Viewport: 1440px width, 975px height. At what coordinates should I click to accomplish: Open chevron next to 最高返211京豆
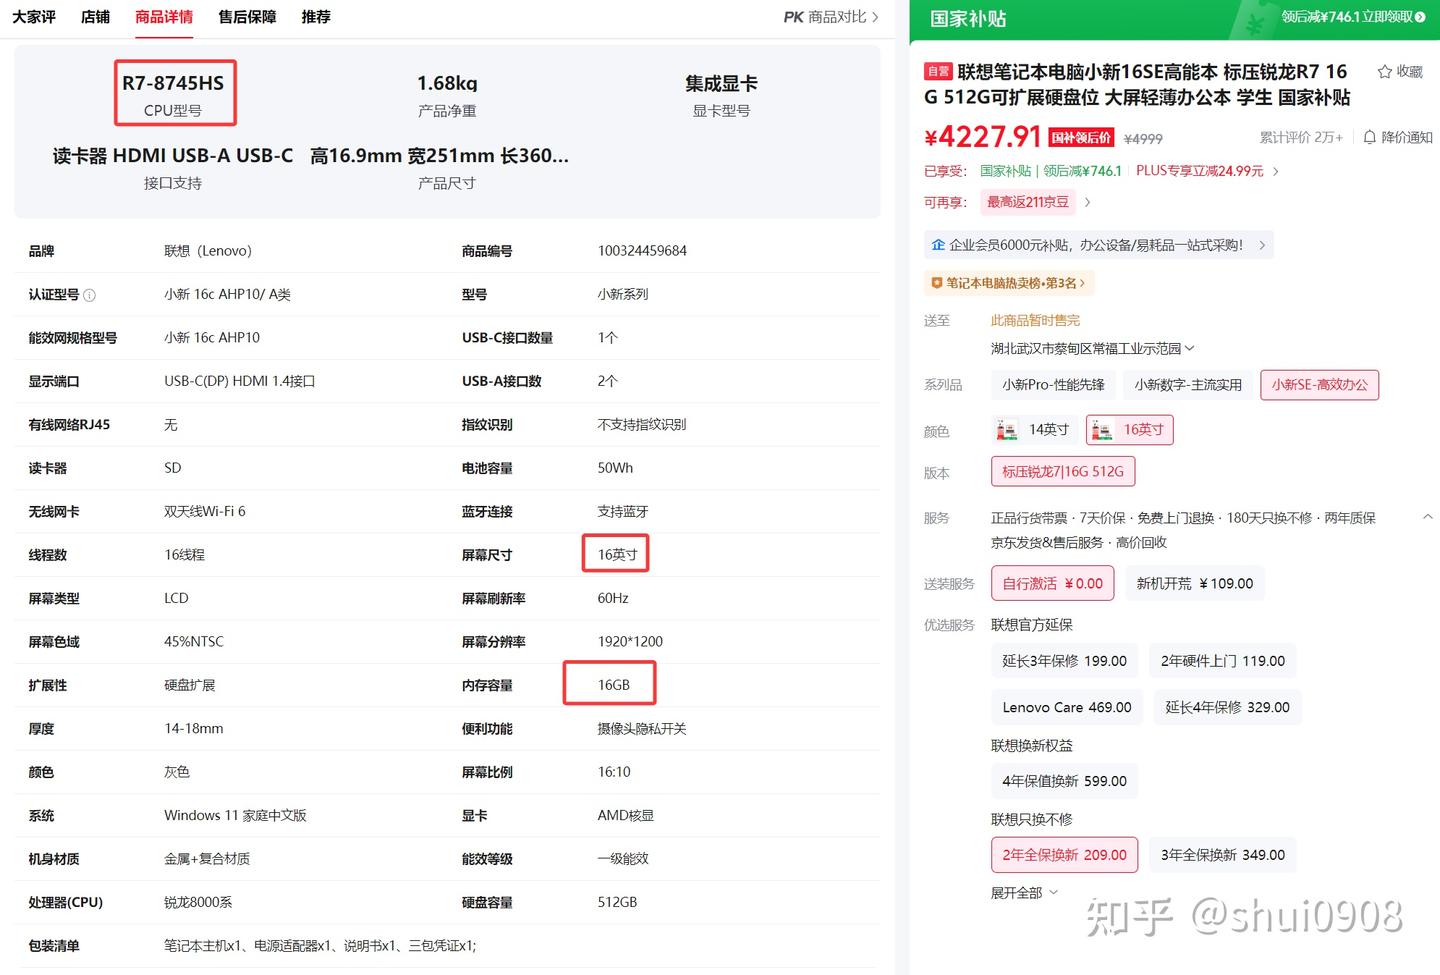(1088, 202)
